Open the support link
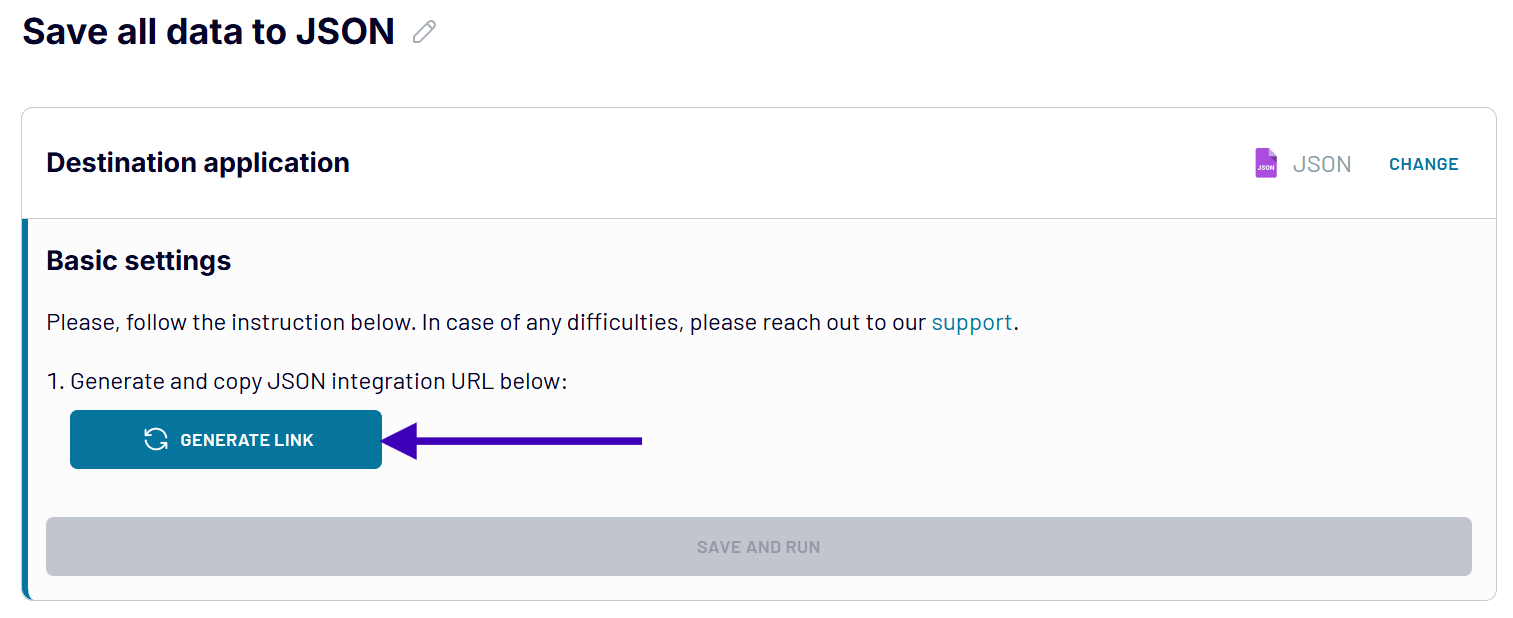 [971, 322]
